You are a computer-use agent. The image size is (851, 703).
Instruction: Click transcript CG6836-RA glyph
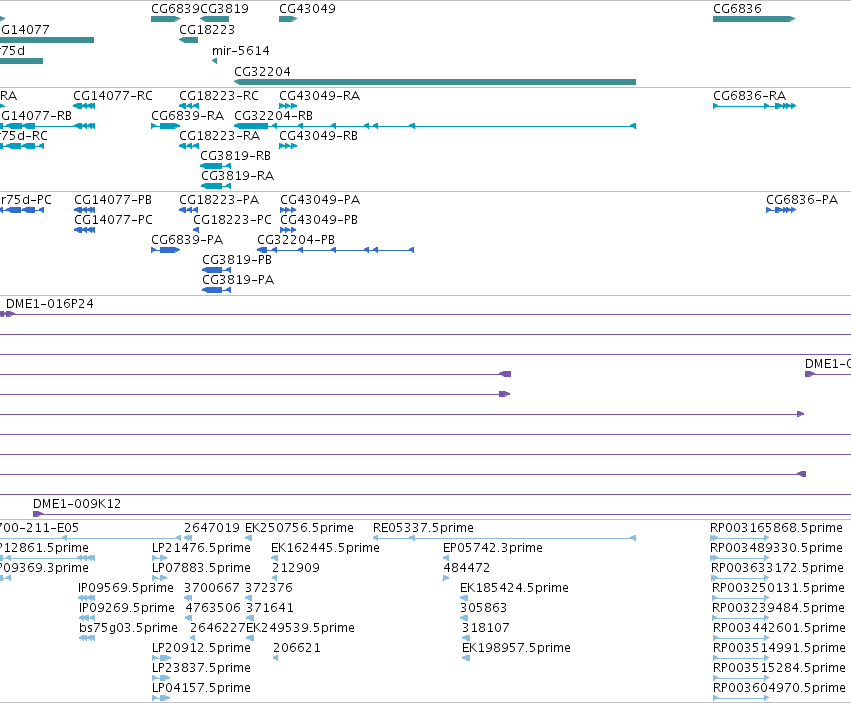[754, 106]
